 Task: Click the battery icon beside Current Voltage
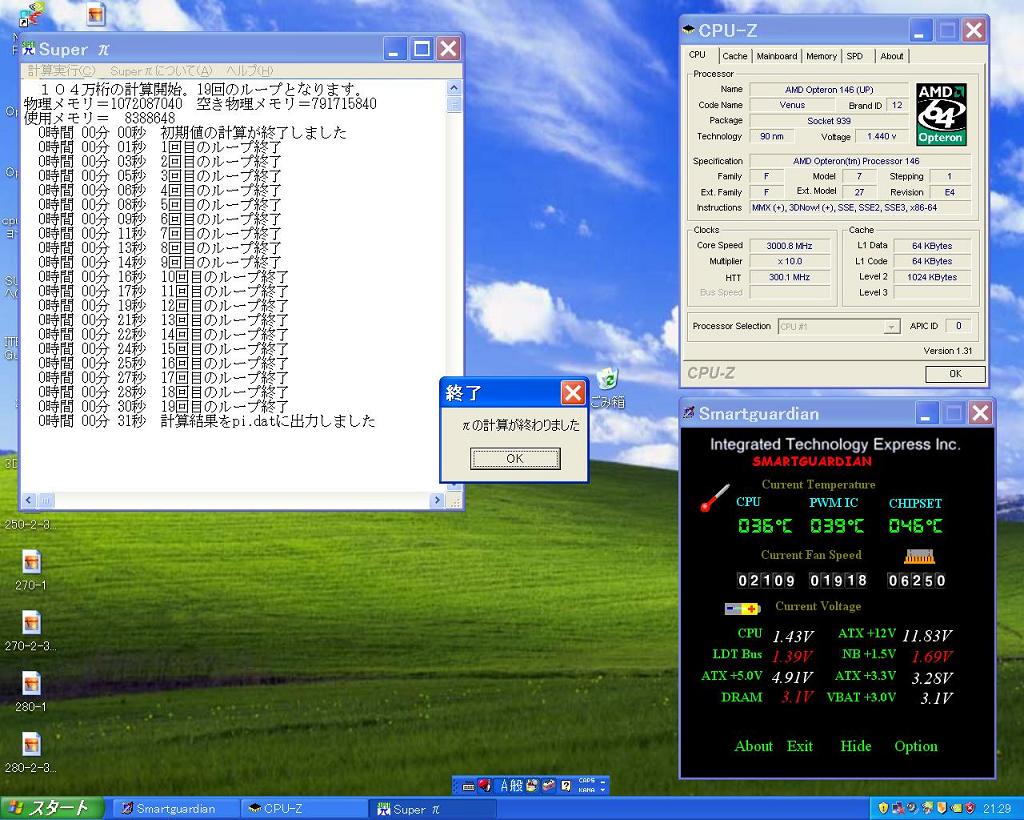pyautogui.click(x=743, y=608)
